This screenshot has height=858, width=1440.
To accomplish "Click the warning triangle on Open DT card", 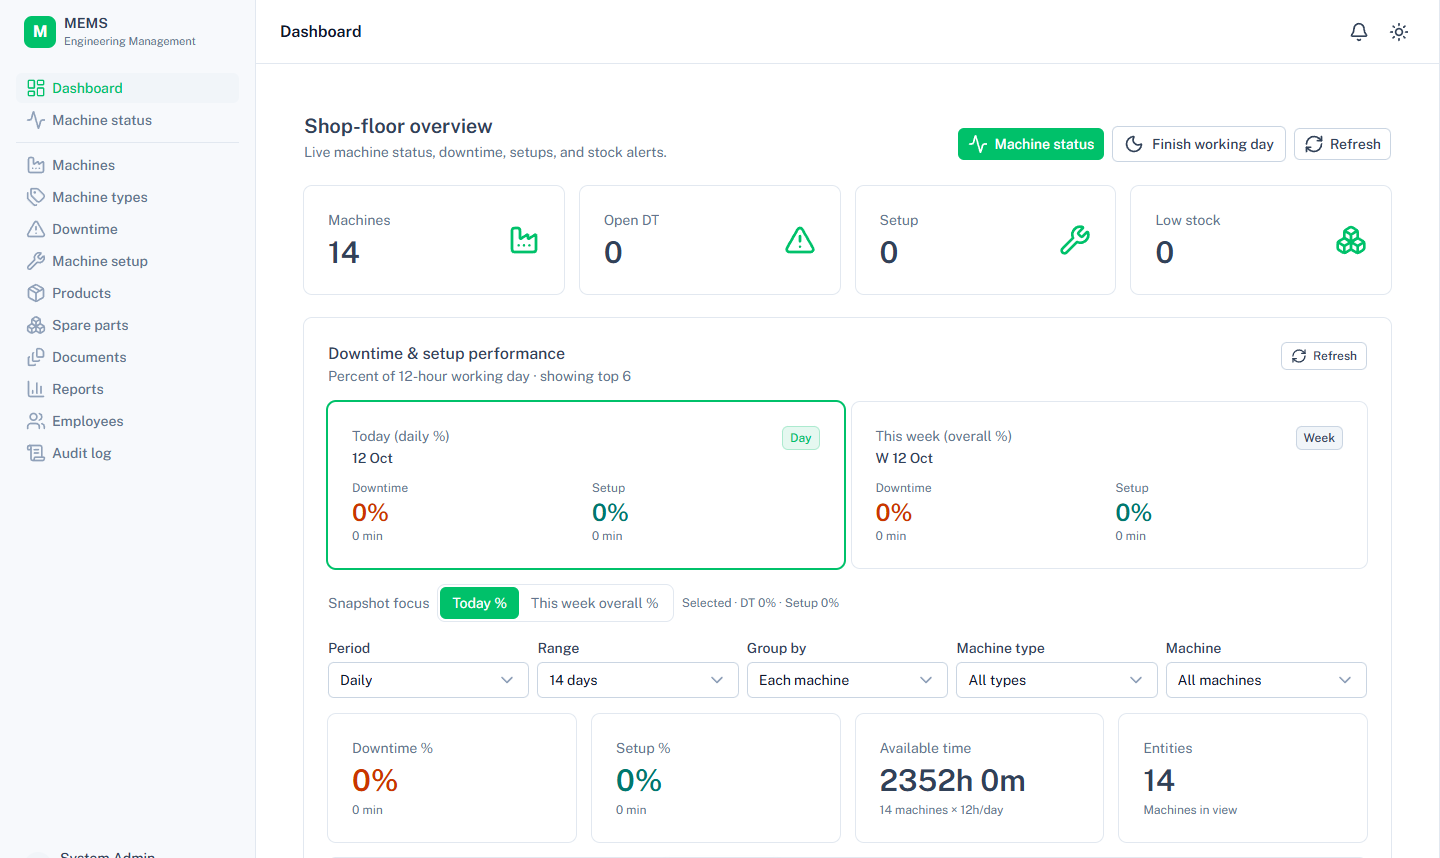I will 800,240.
